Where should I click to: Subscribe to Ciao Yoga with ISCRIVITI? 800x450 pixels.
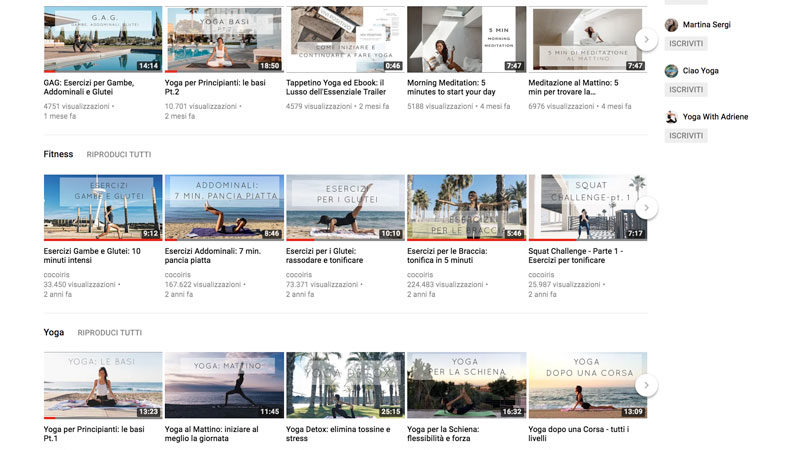(x=686, y=89)
